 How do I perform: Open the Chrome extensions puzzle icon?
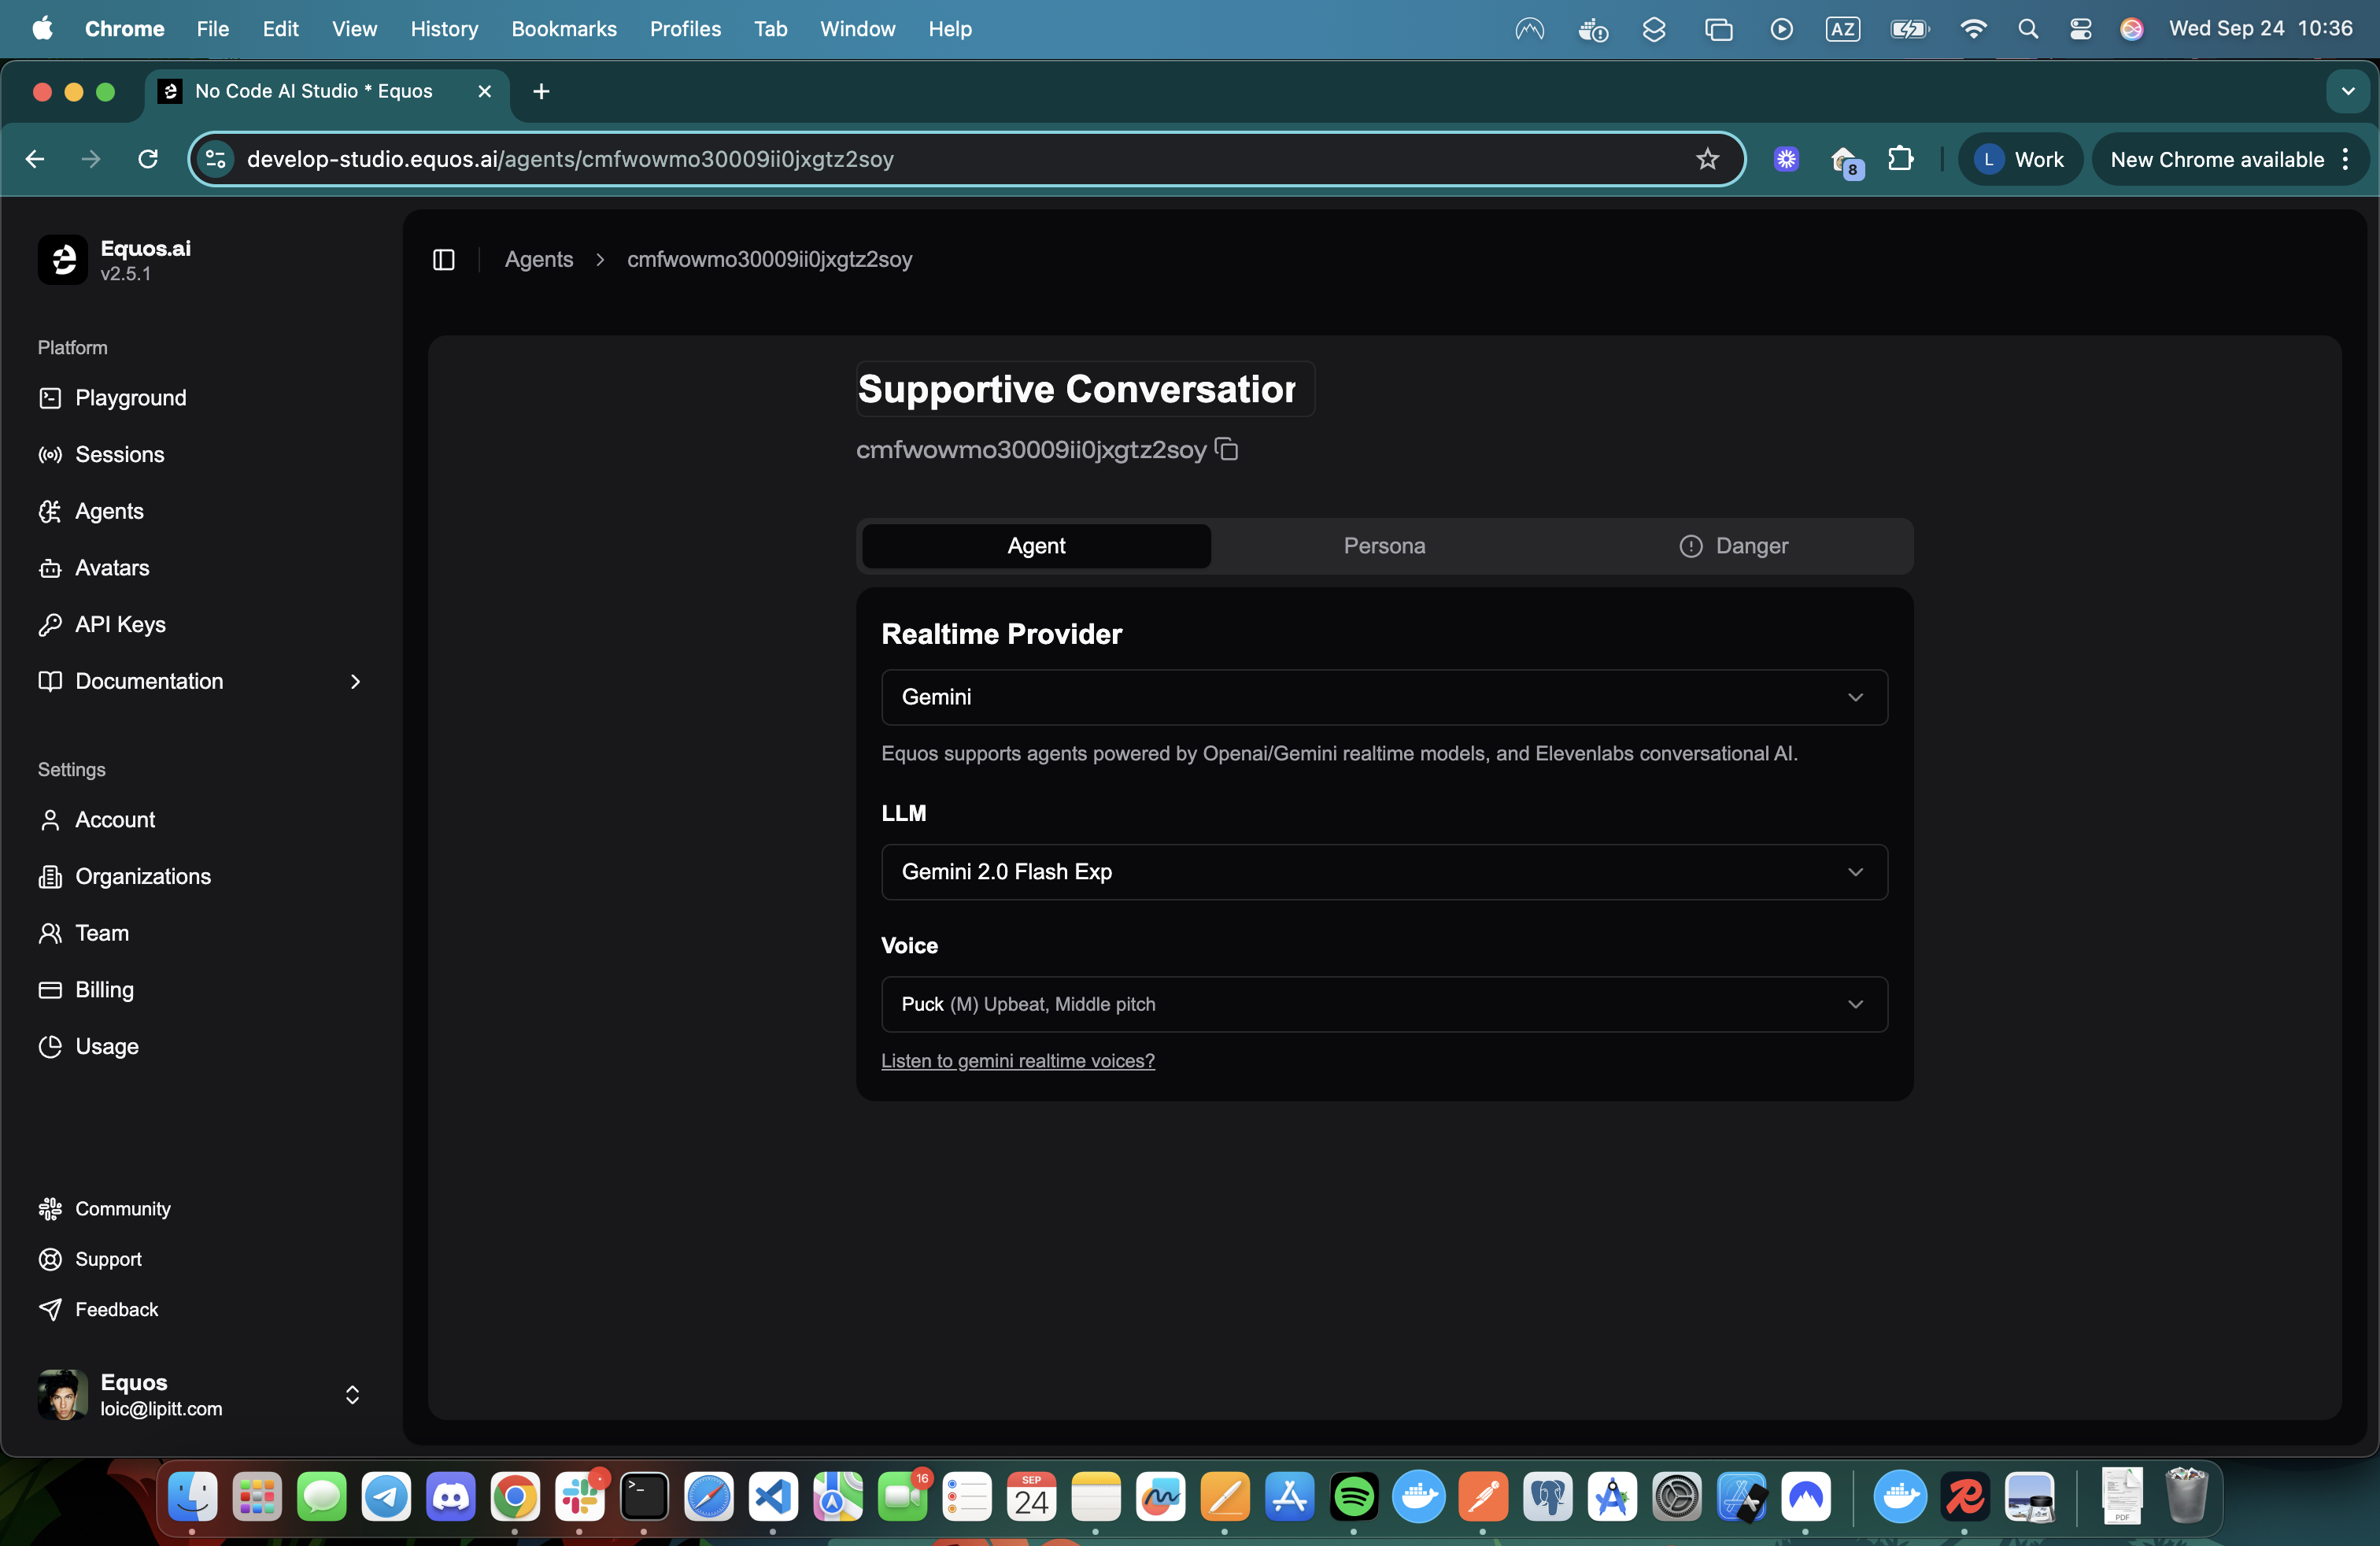1900,159
